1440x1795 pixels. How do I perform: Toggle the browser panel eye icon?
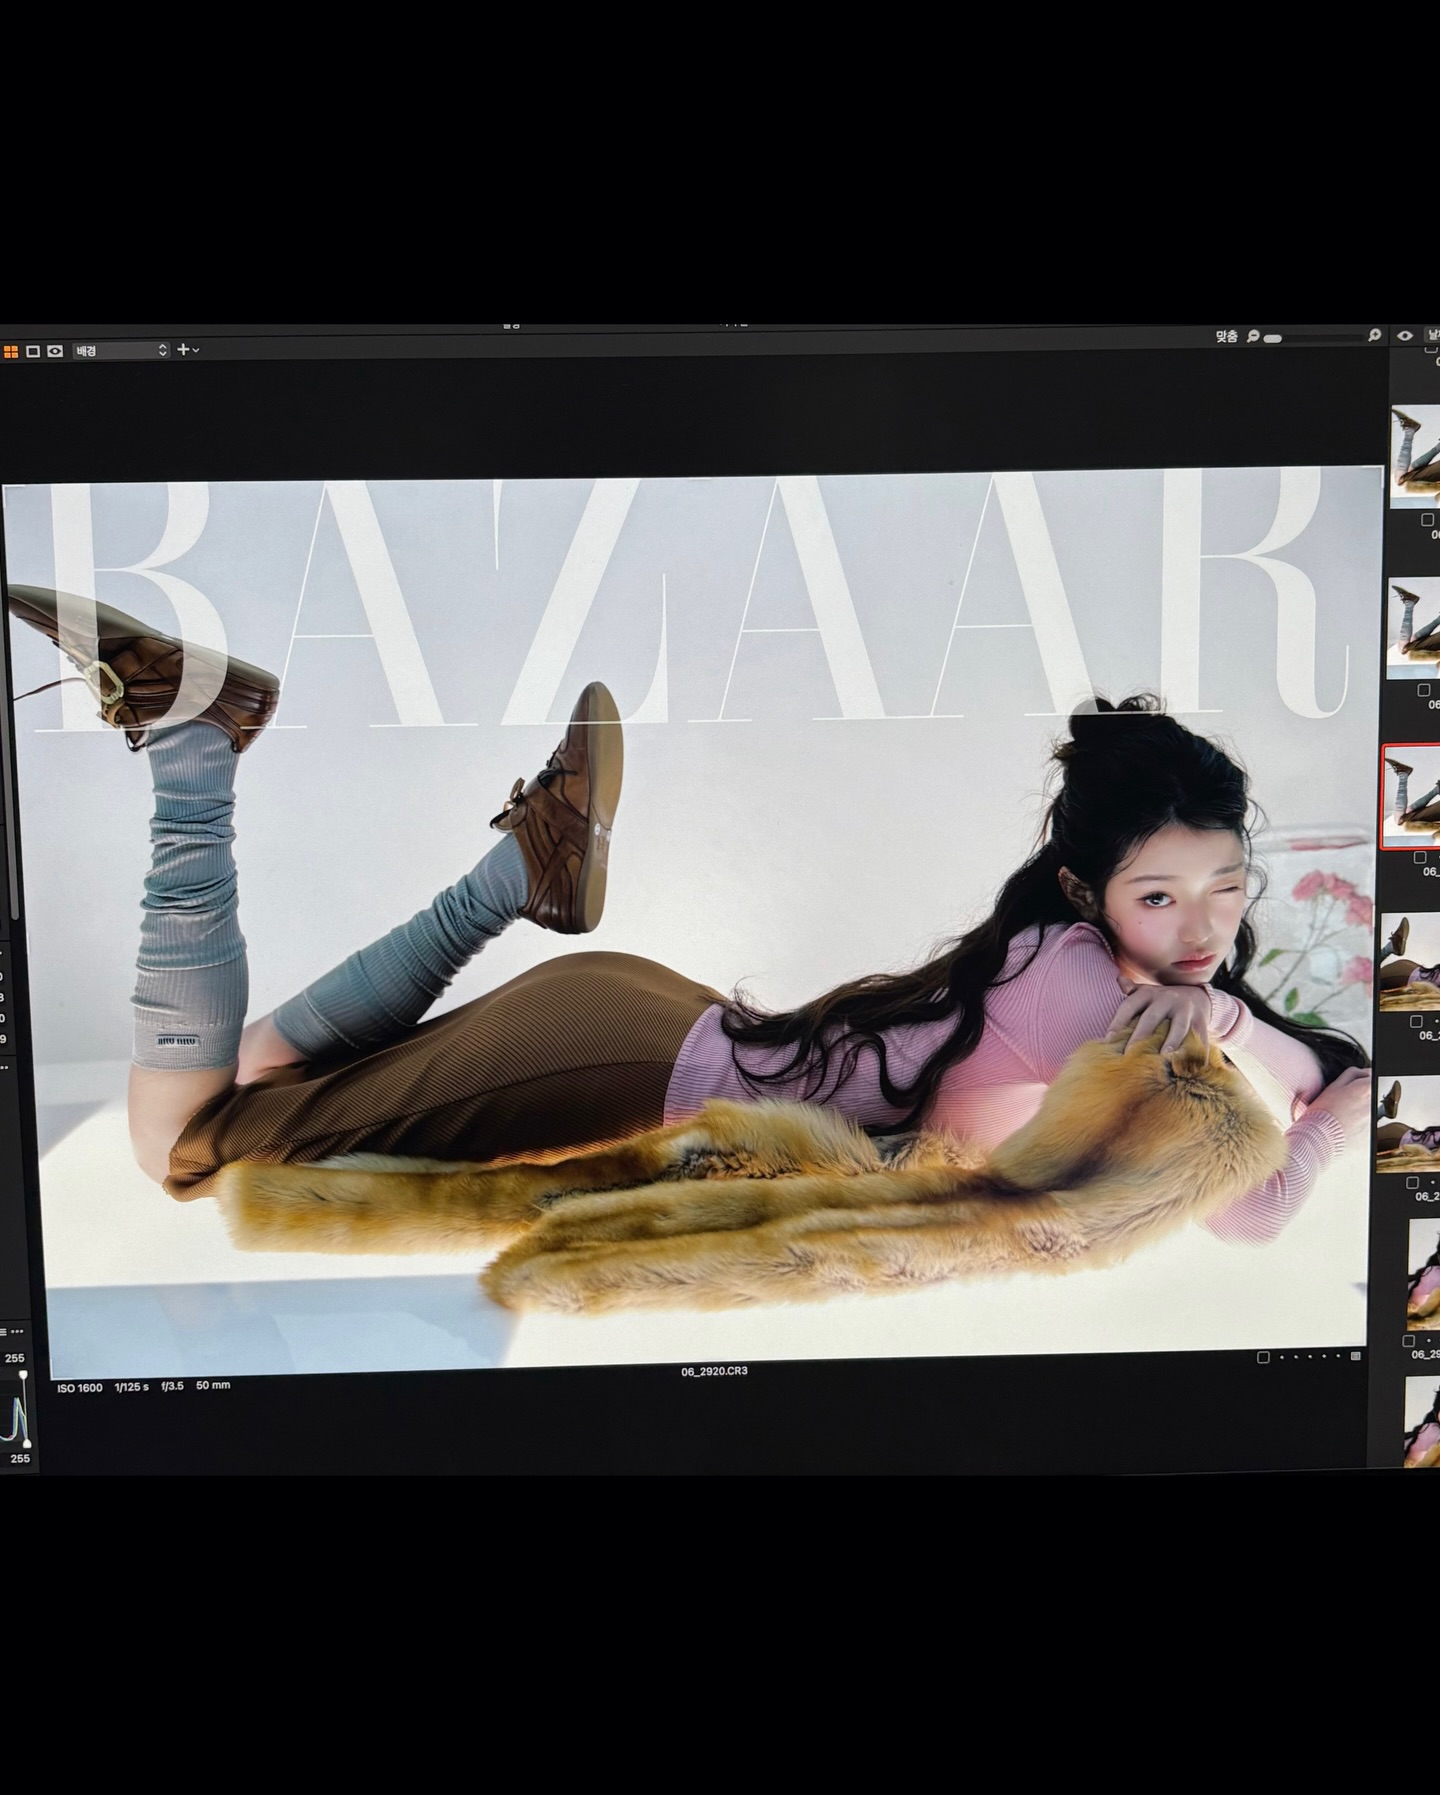(x=1405, y=336)
